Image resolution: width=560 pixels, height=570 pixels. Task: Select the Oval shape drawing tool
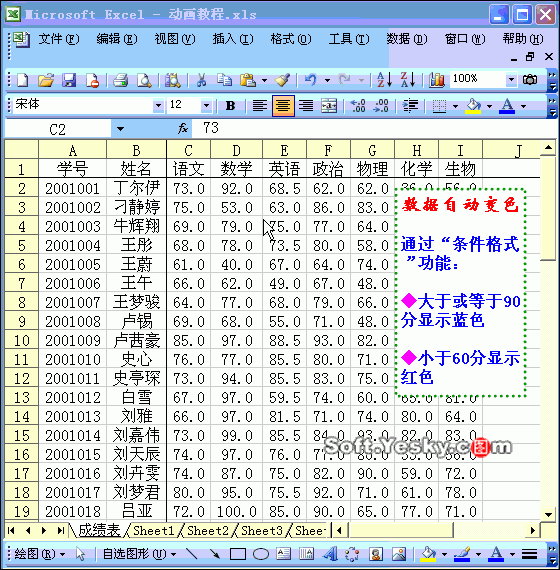(261, 554)
